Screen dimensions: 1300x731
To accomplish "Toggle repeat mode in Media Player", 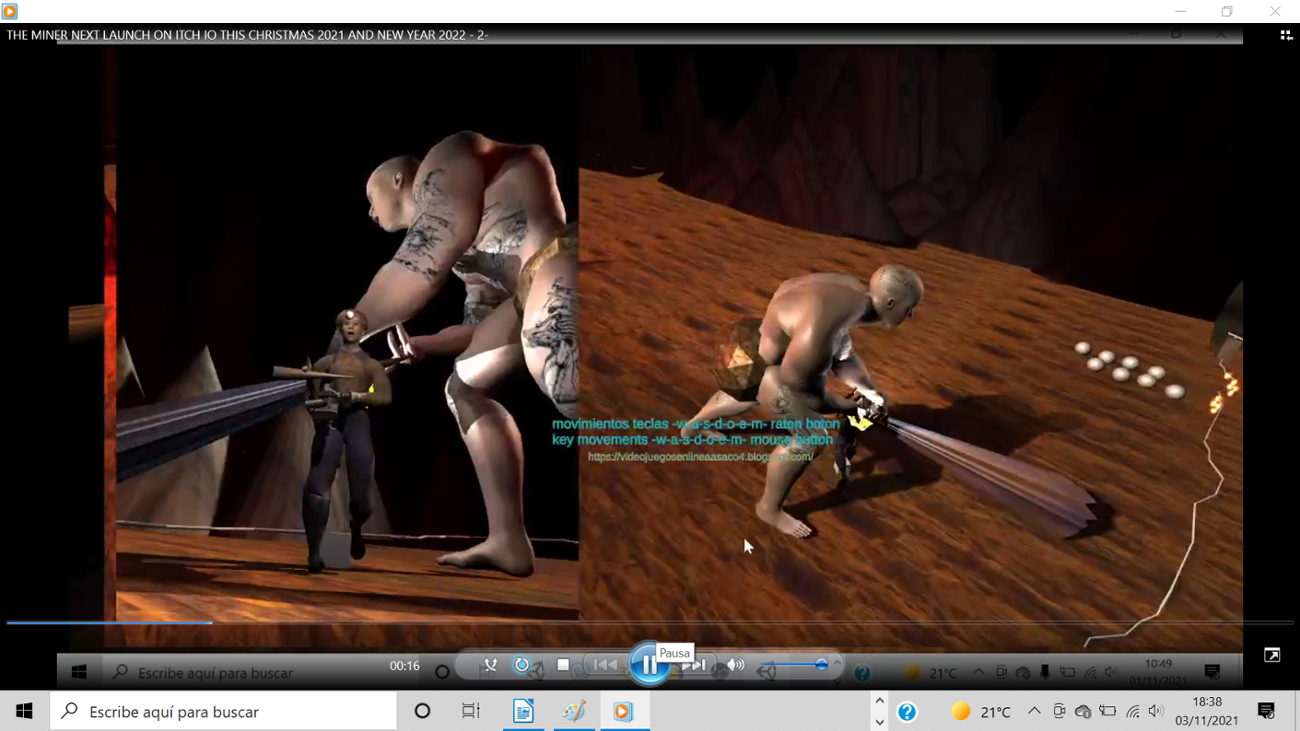I will pos(521,663).
